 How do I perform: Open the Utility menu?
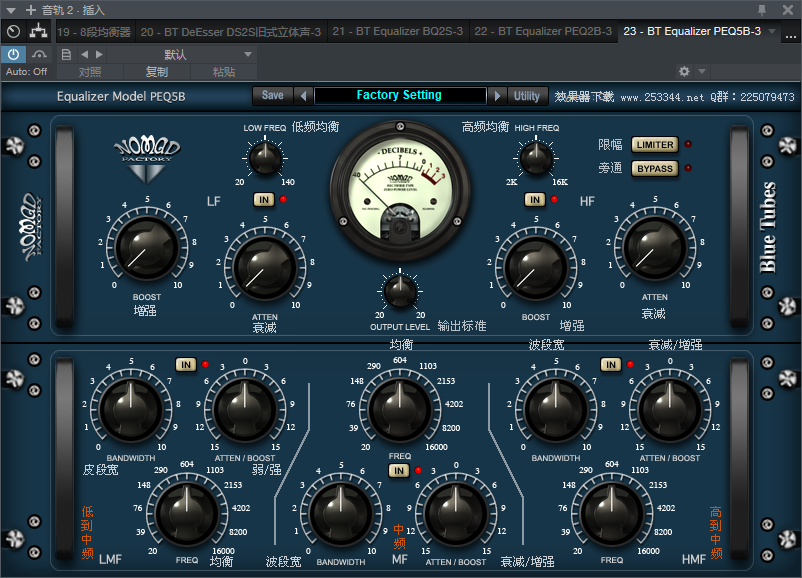coord(527,96)
